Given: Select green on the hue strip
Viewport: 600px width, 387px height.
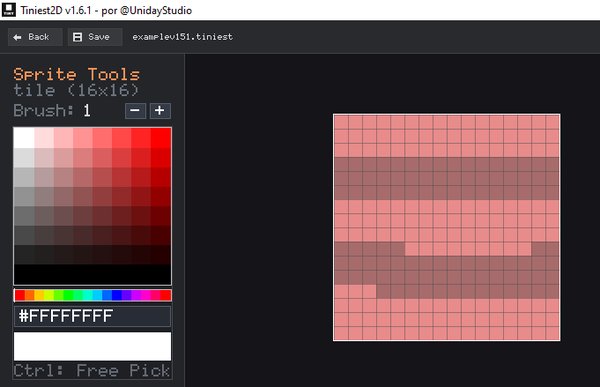Looking at the screenshot, I should (68, 295).
